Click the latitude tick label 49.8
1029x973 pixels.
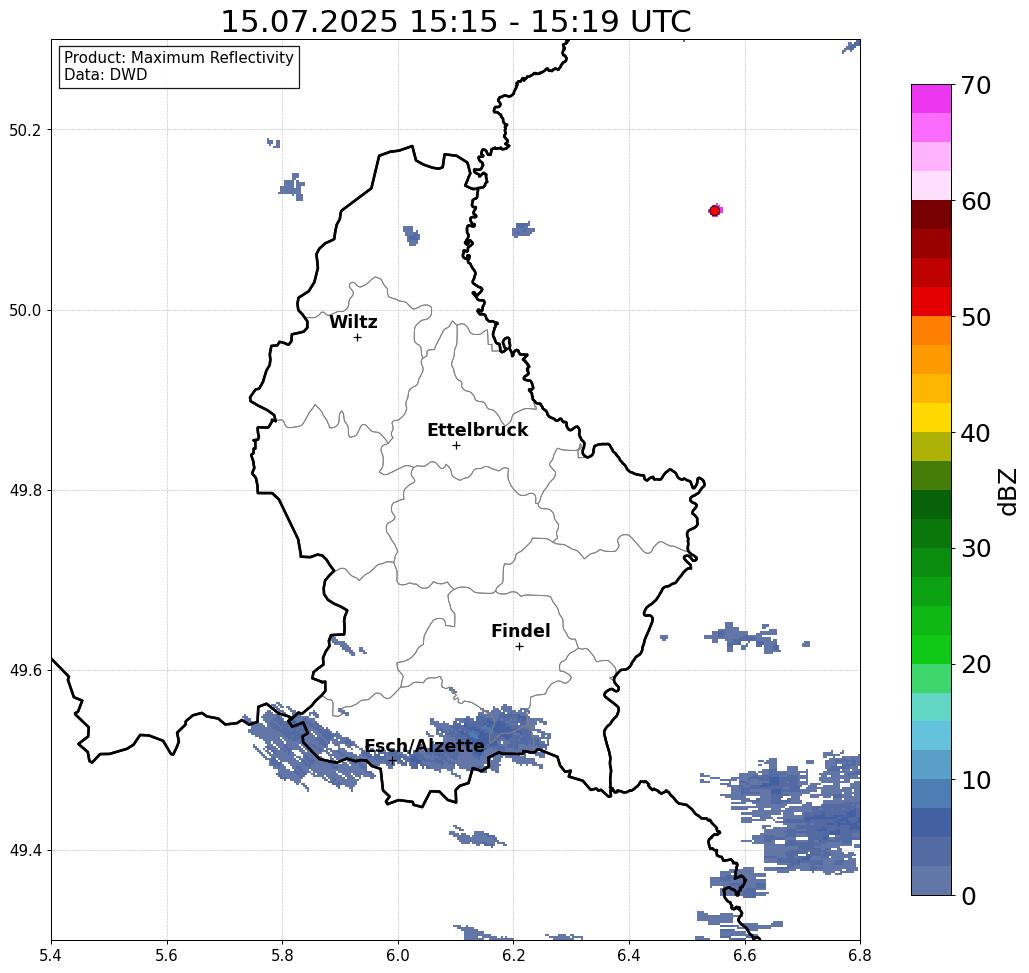click(x=25, y=490)
